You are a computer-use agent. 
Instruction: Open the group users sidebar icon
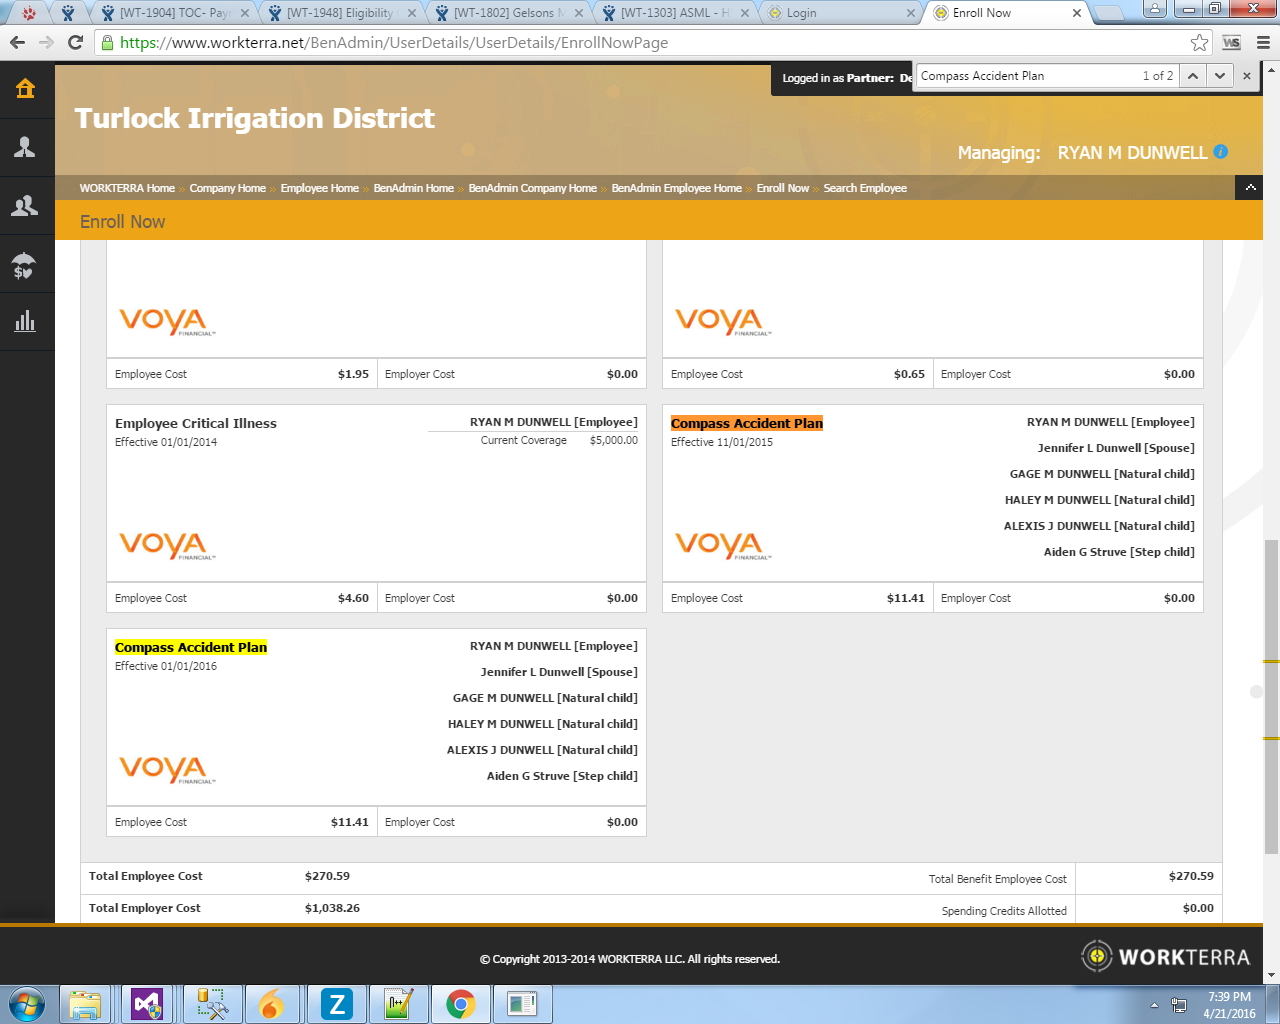tap(25, 205)
